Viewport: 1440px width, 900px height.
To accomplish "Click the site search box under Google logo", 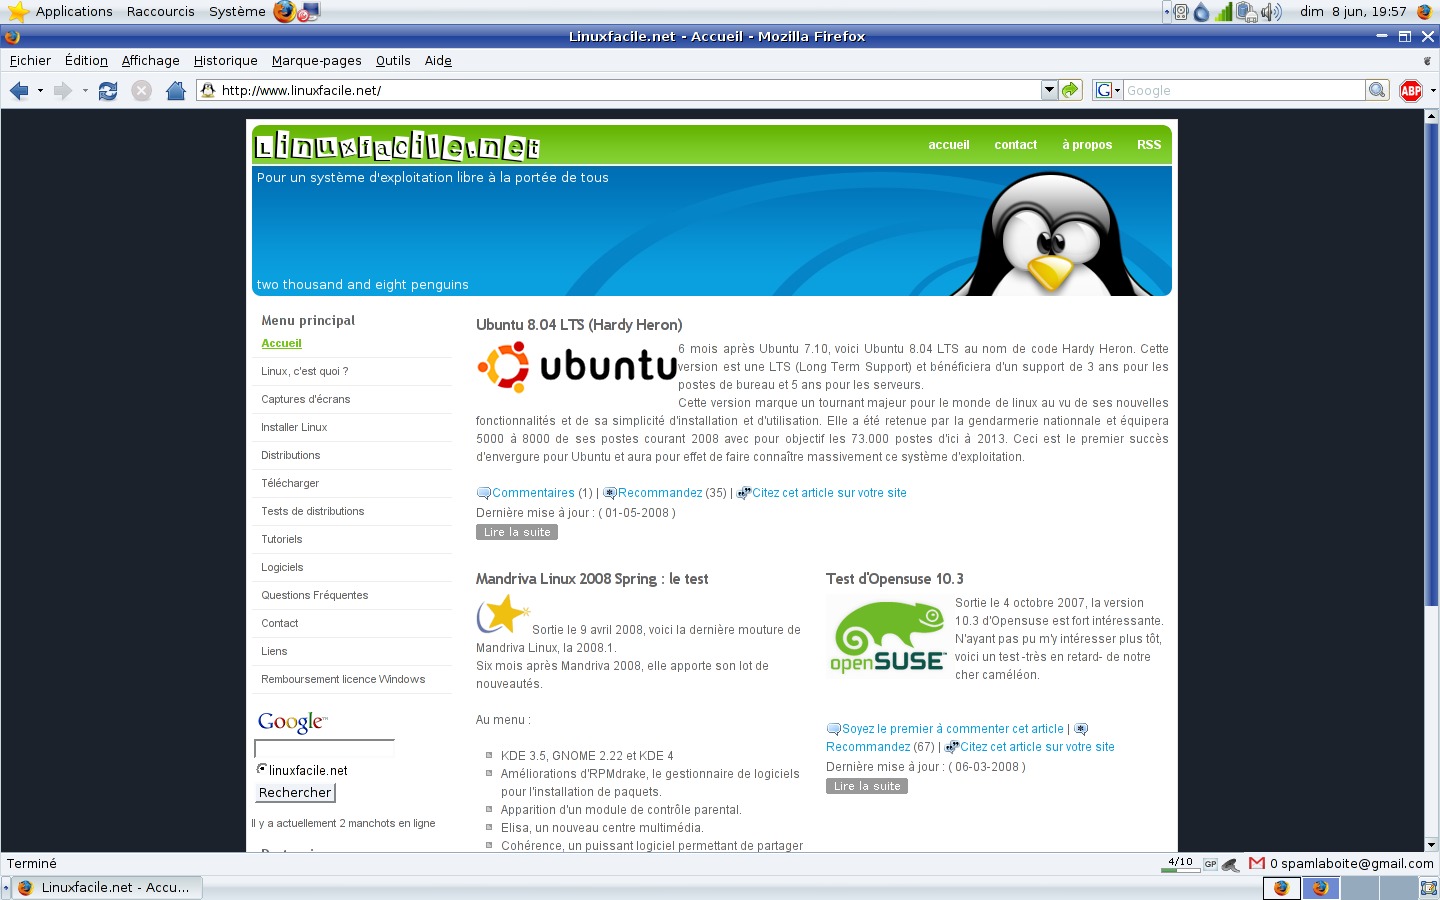I will (324, 748).
